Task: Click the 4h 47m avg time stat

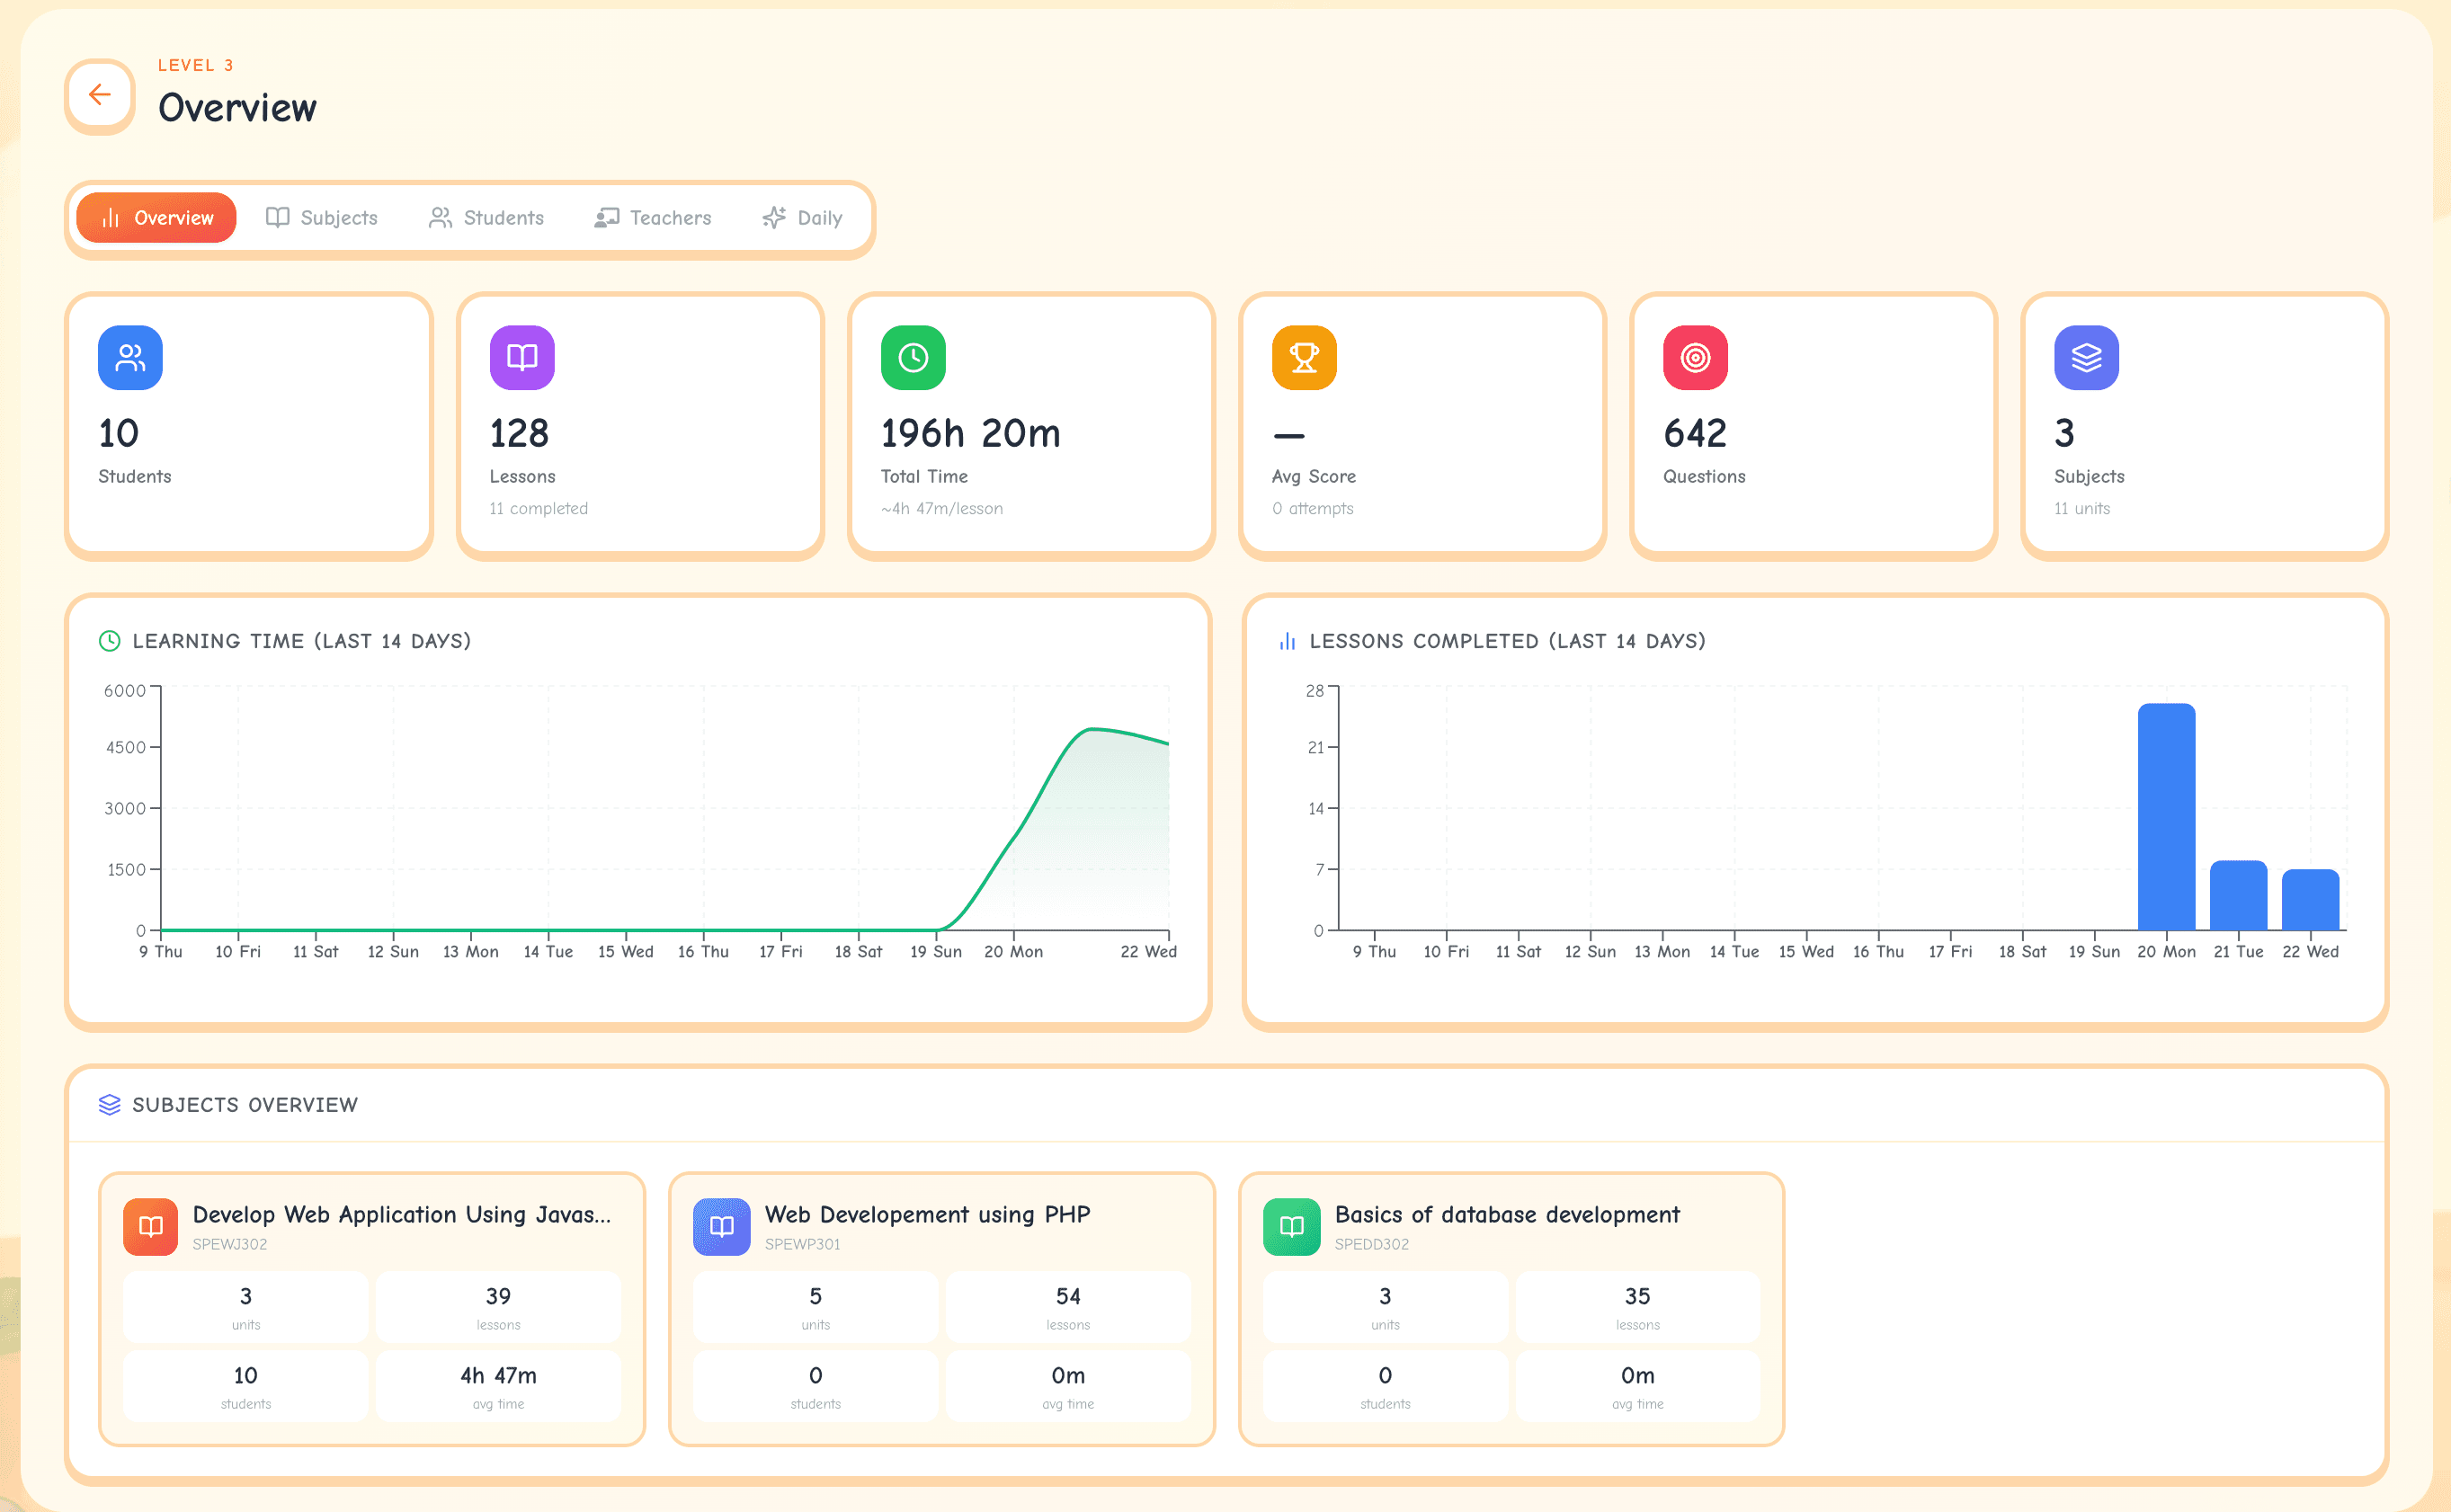Action: pyautogui.click(x=498, y=1387)
